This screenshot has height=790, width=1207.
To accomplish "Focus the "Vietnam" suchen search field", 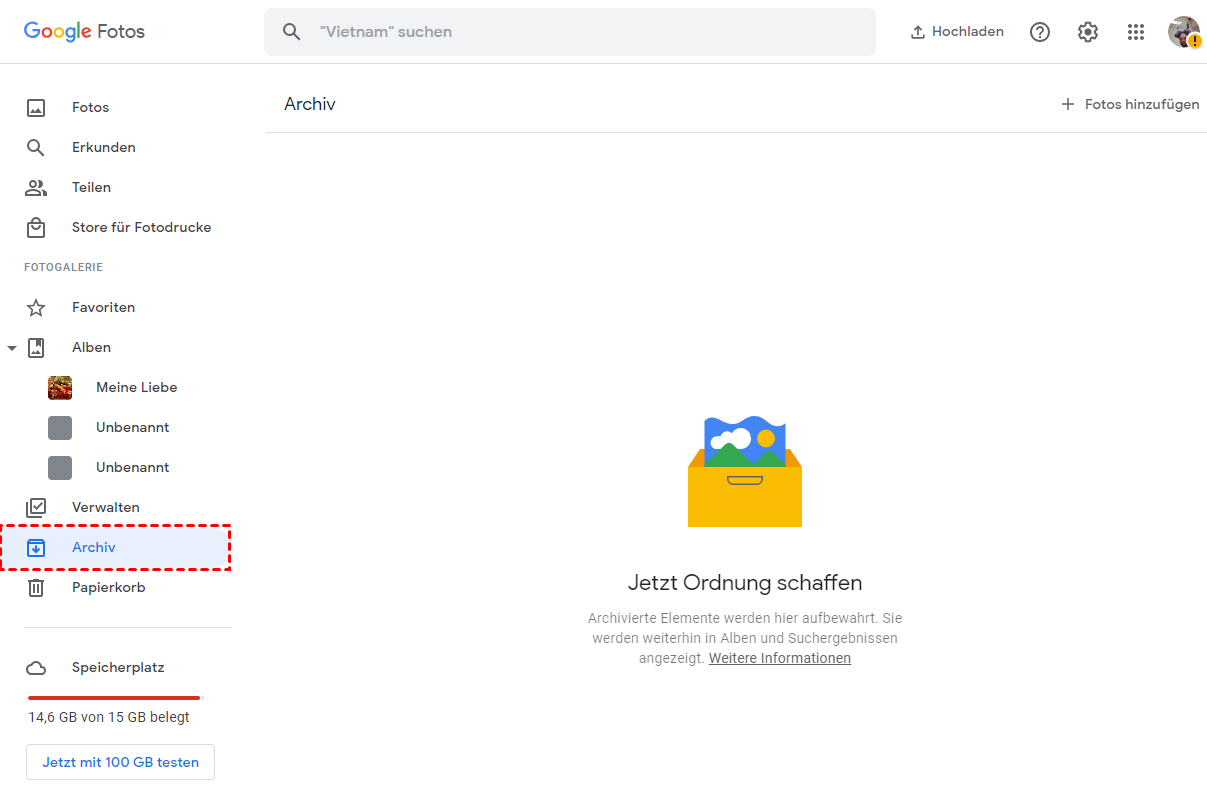I will pyautogui.click(x=590, y=32).
